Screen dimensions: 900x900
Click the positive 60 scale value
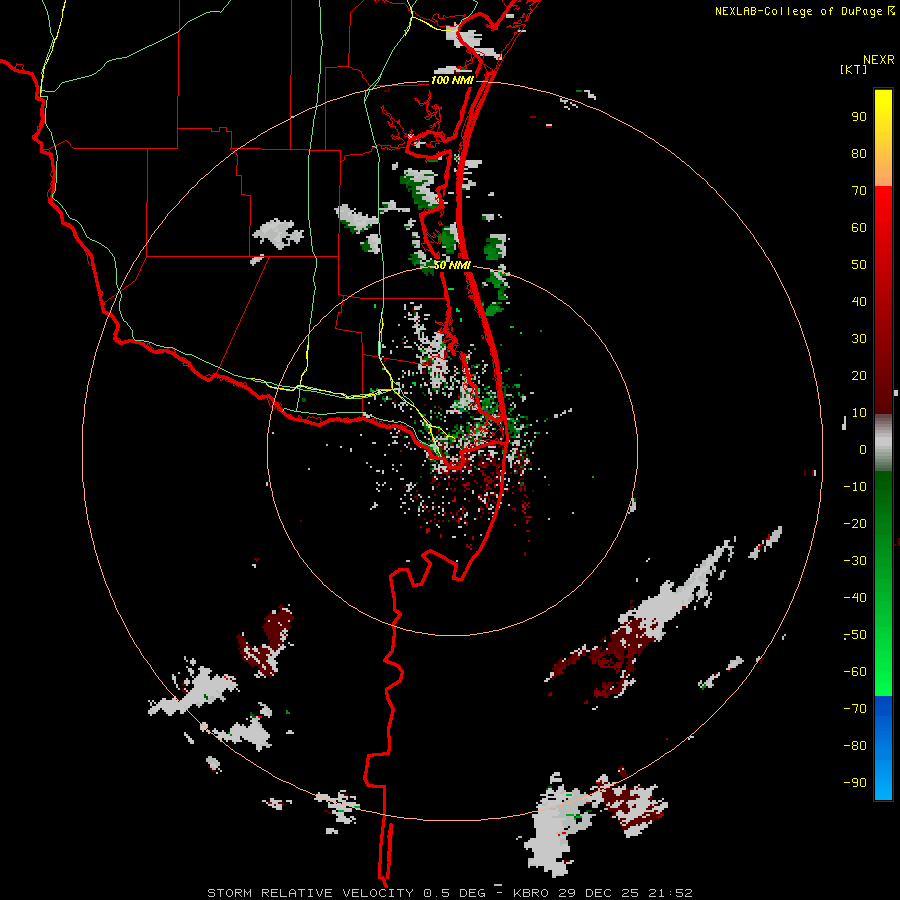pyautogui.click(x=859, y=227)
